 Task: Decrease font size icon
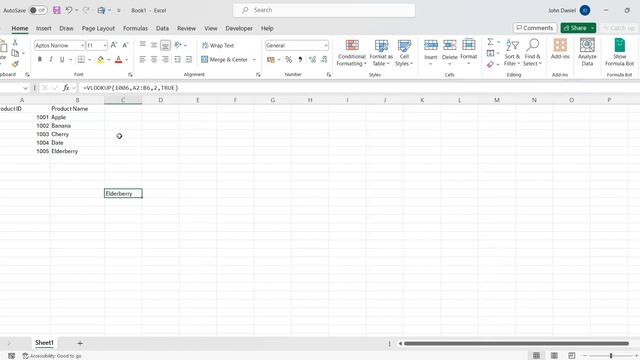[x=125, y=45]
